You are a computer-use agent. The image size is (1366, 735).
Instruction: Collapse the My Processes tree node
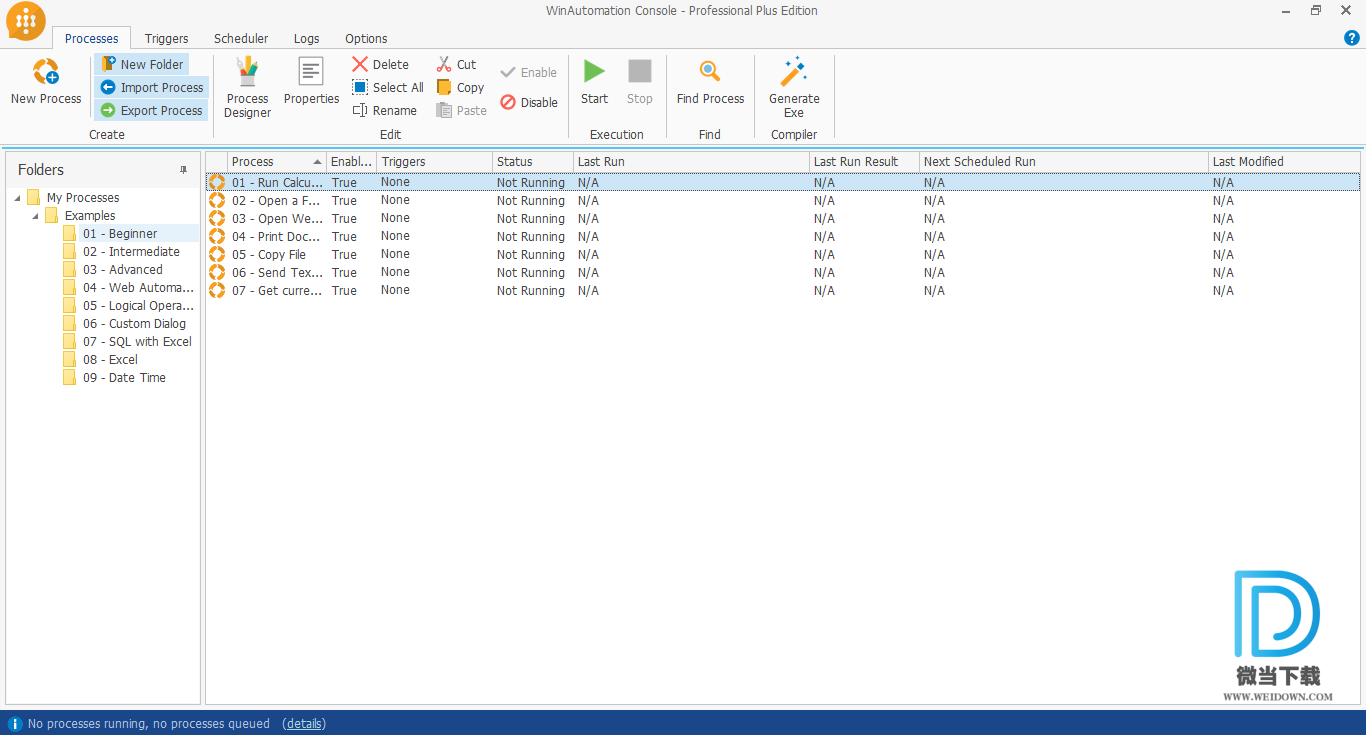point(17,198)
